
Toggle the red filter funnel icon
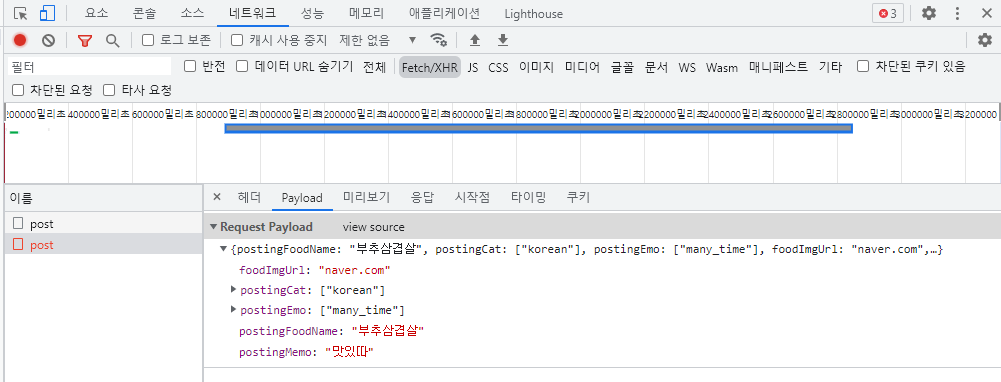84,40
